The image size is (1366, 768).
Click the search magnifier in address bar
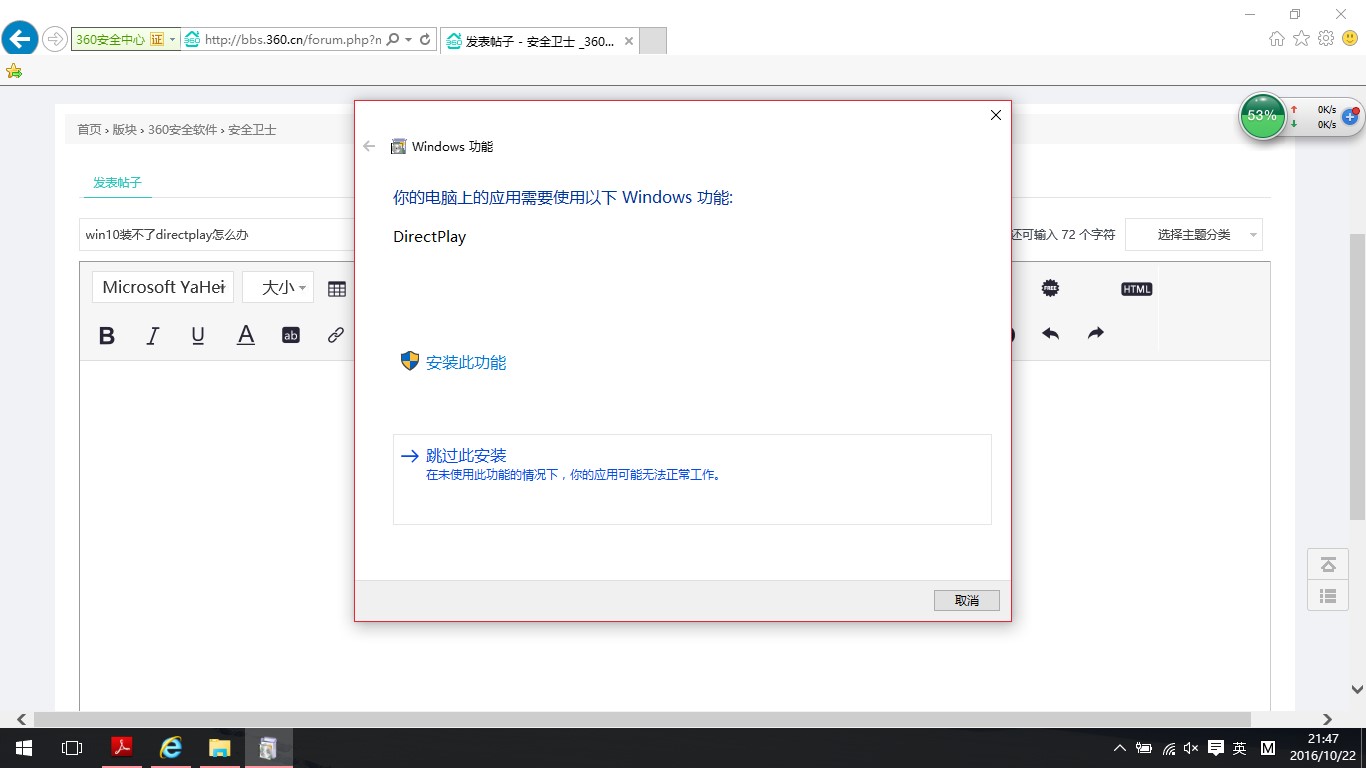click(393, 40)
